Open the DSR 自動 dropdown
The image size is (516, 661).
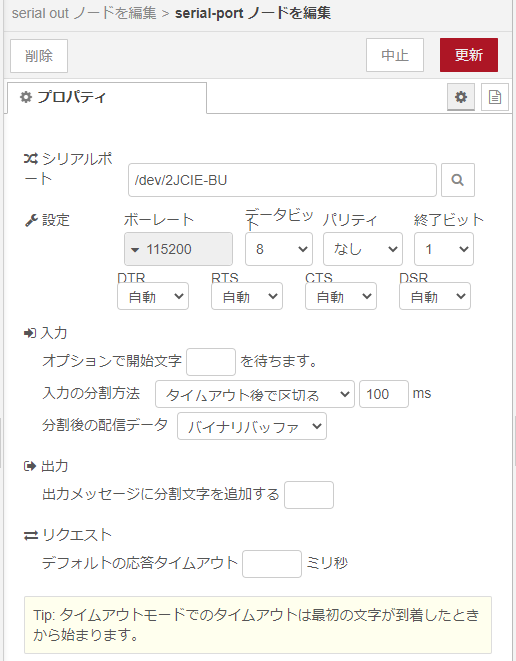click(x=435, y=296)
